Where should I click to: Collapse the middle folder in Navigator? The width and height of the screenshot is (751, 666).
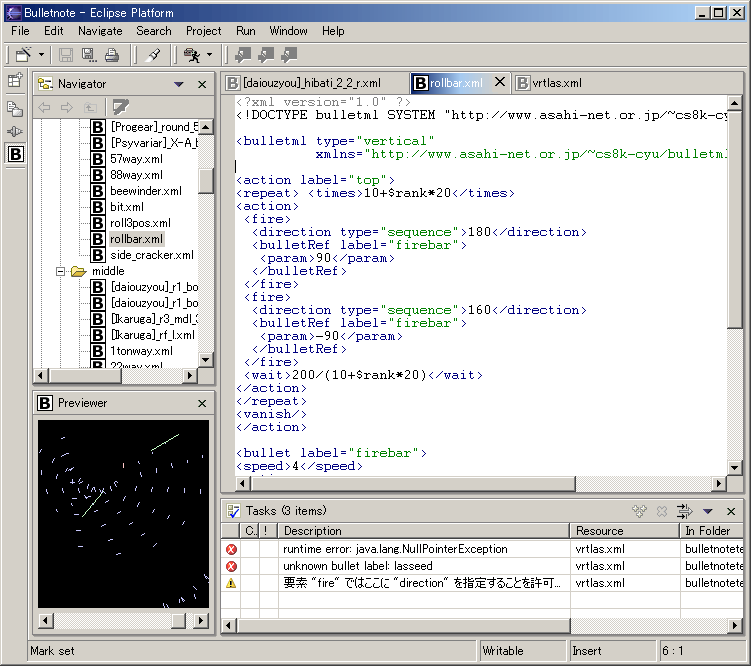pyautogui.click(x=61, y=271)
